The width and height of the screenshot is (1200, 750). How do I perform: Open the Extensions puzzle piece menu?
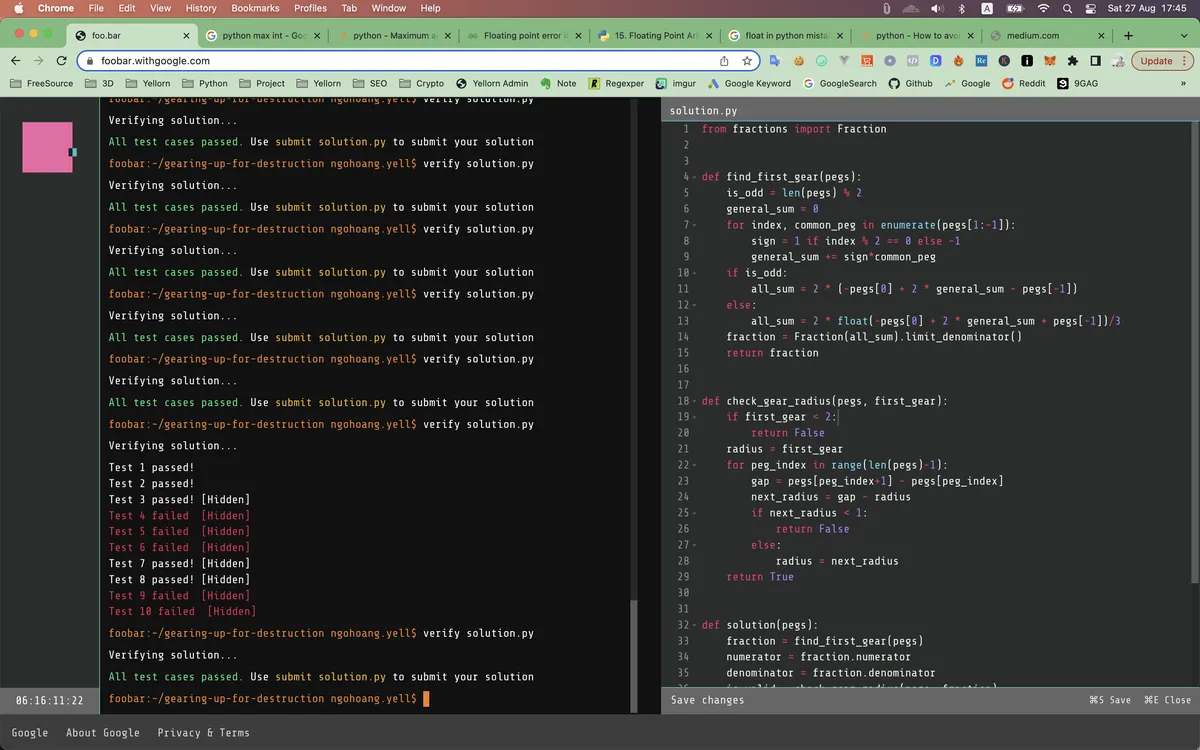[x=1073, y=61]
